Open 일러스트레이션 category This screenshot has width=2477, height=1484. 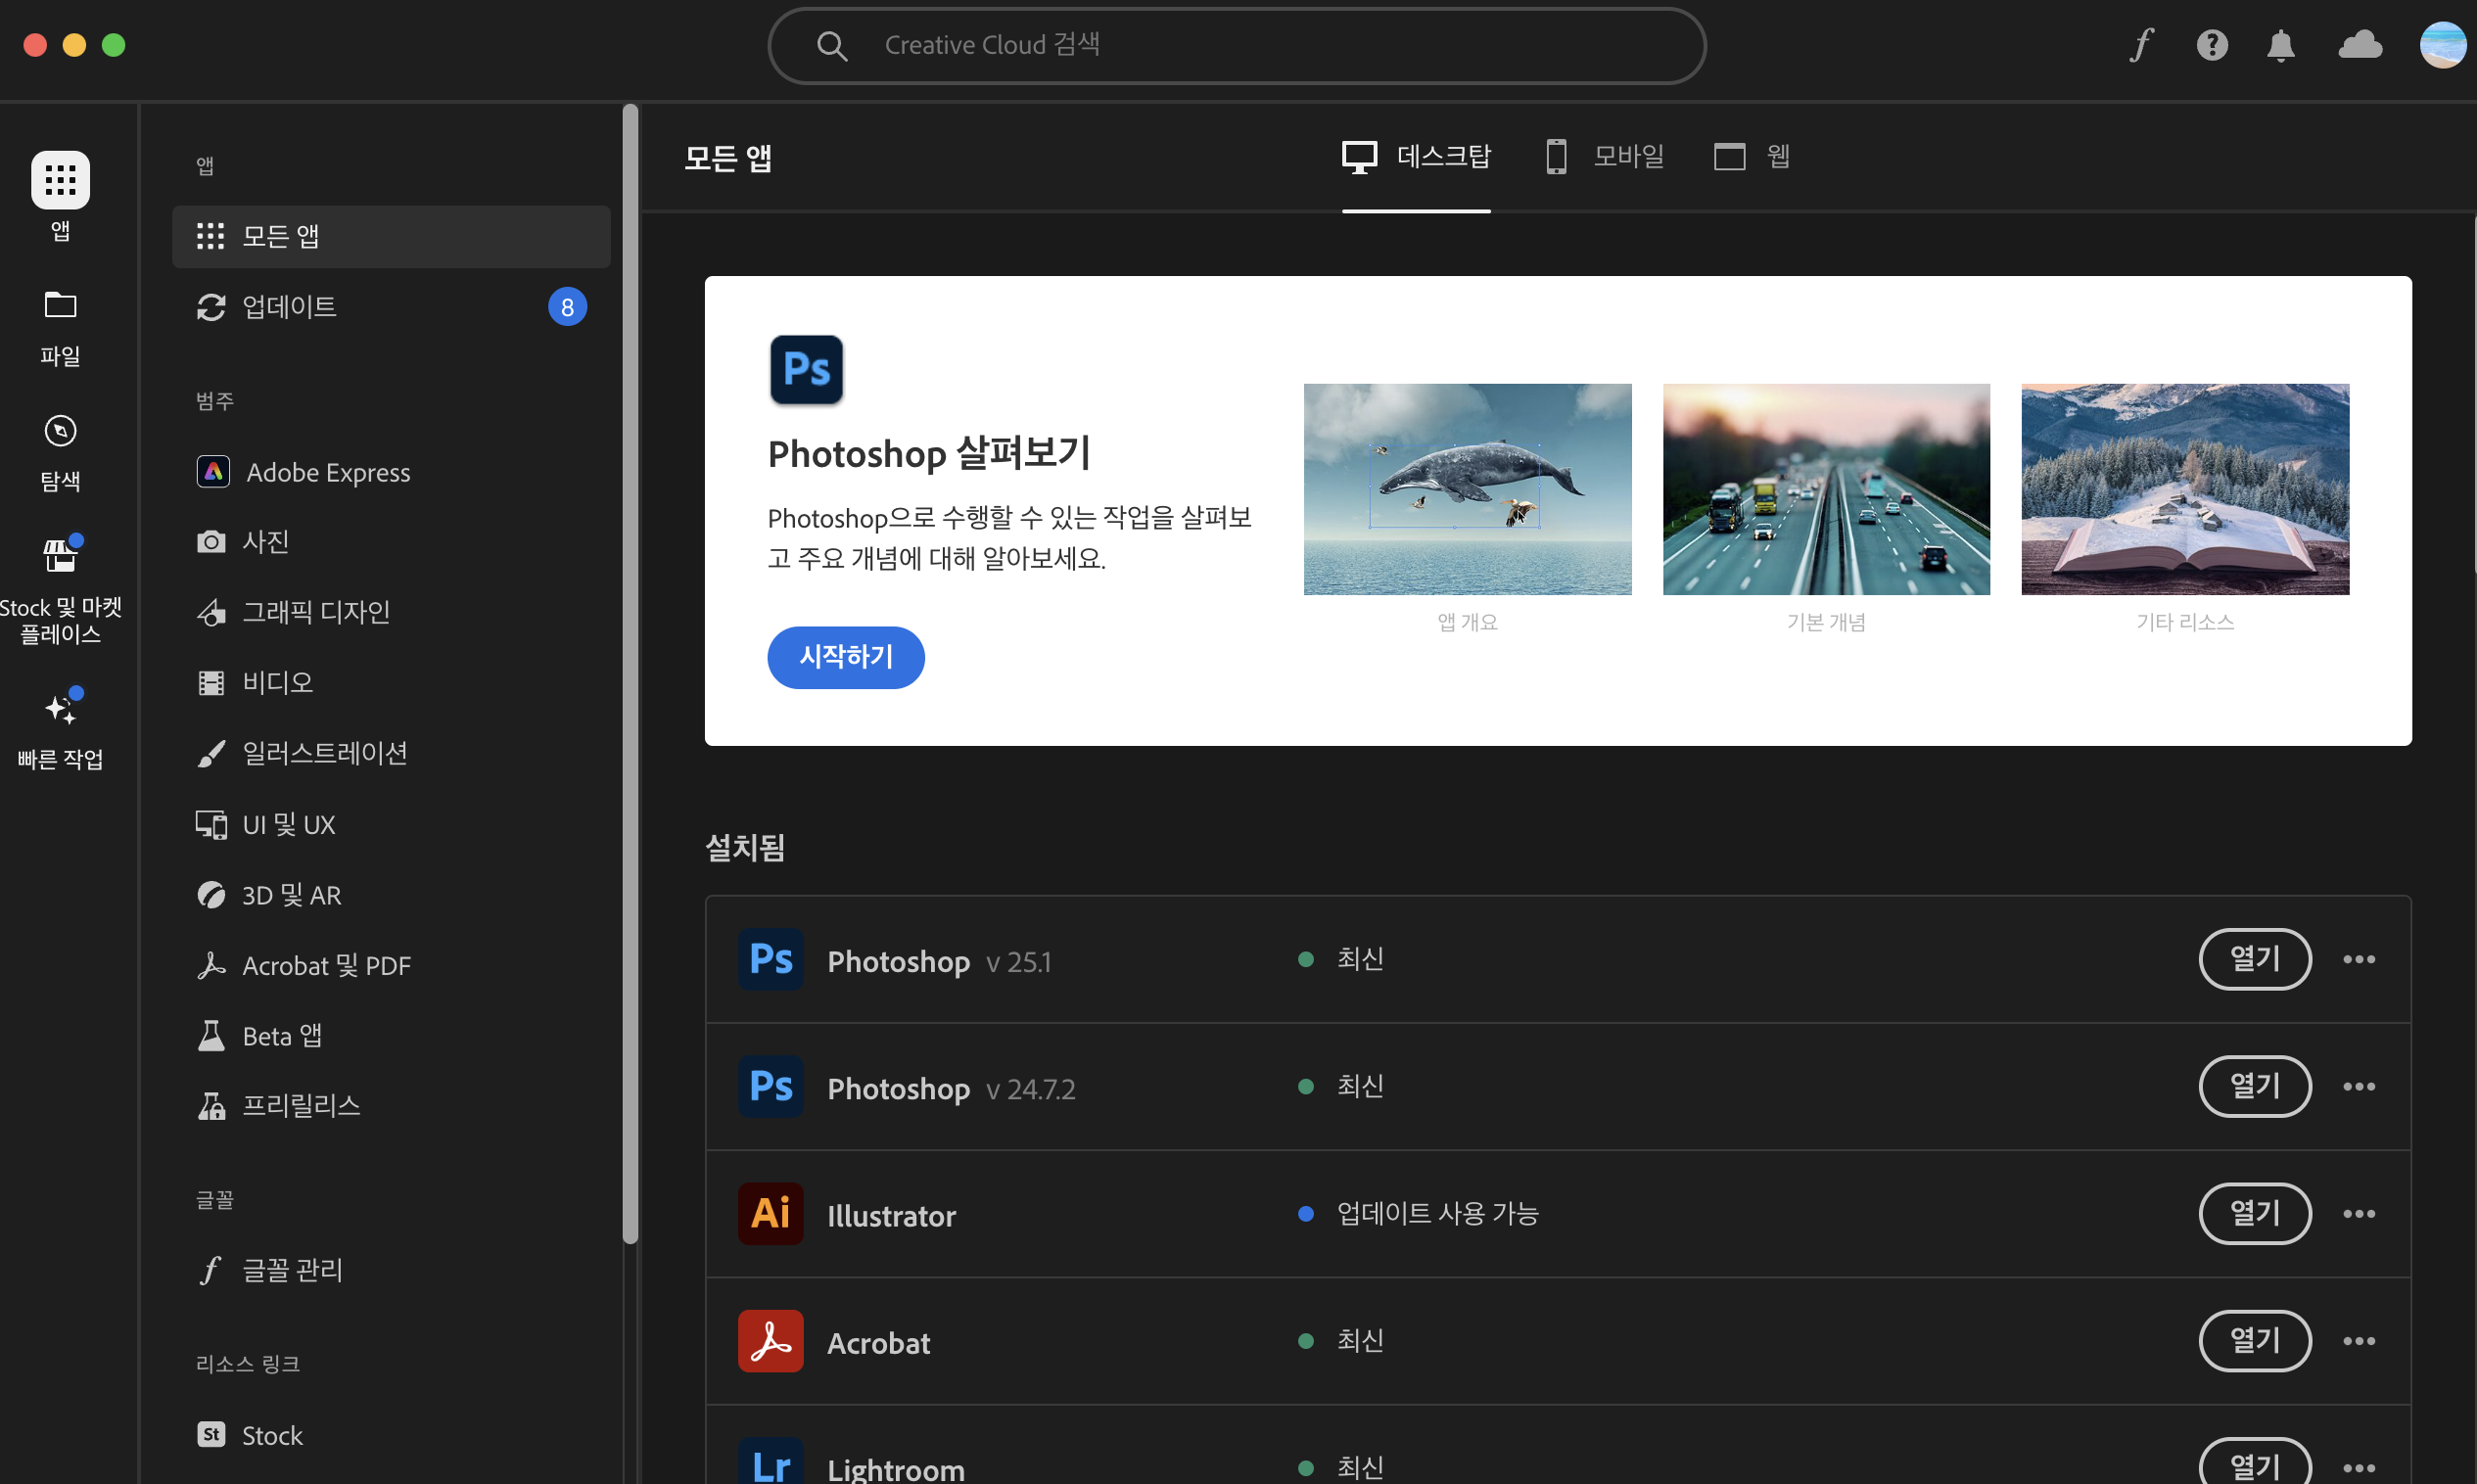(x=391, y=753)
